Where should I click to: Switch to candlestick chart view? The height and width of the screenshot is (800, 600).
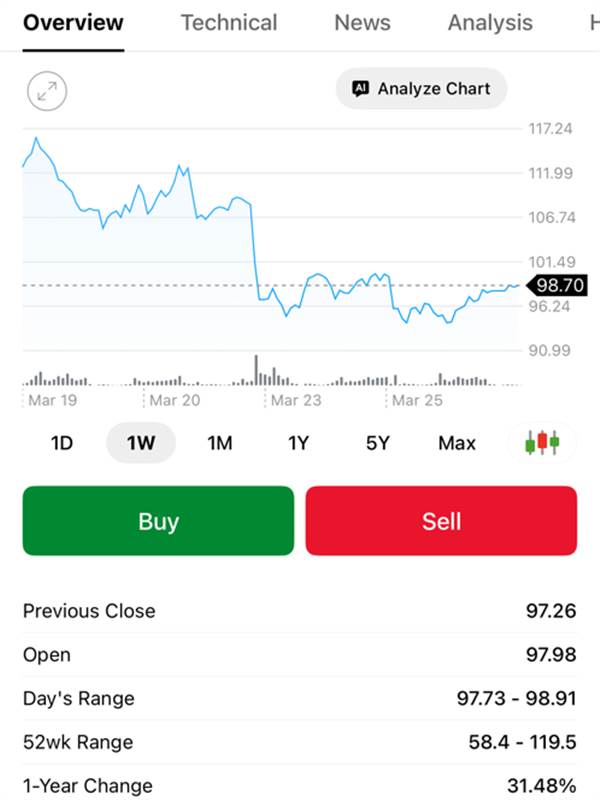542,442
